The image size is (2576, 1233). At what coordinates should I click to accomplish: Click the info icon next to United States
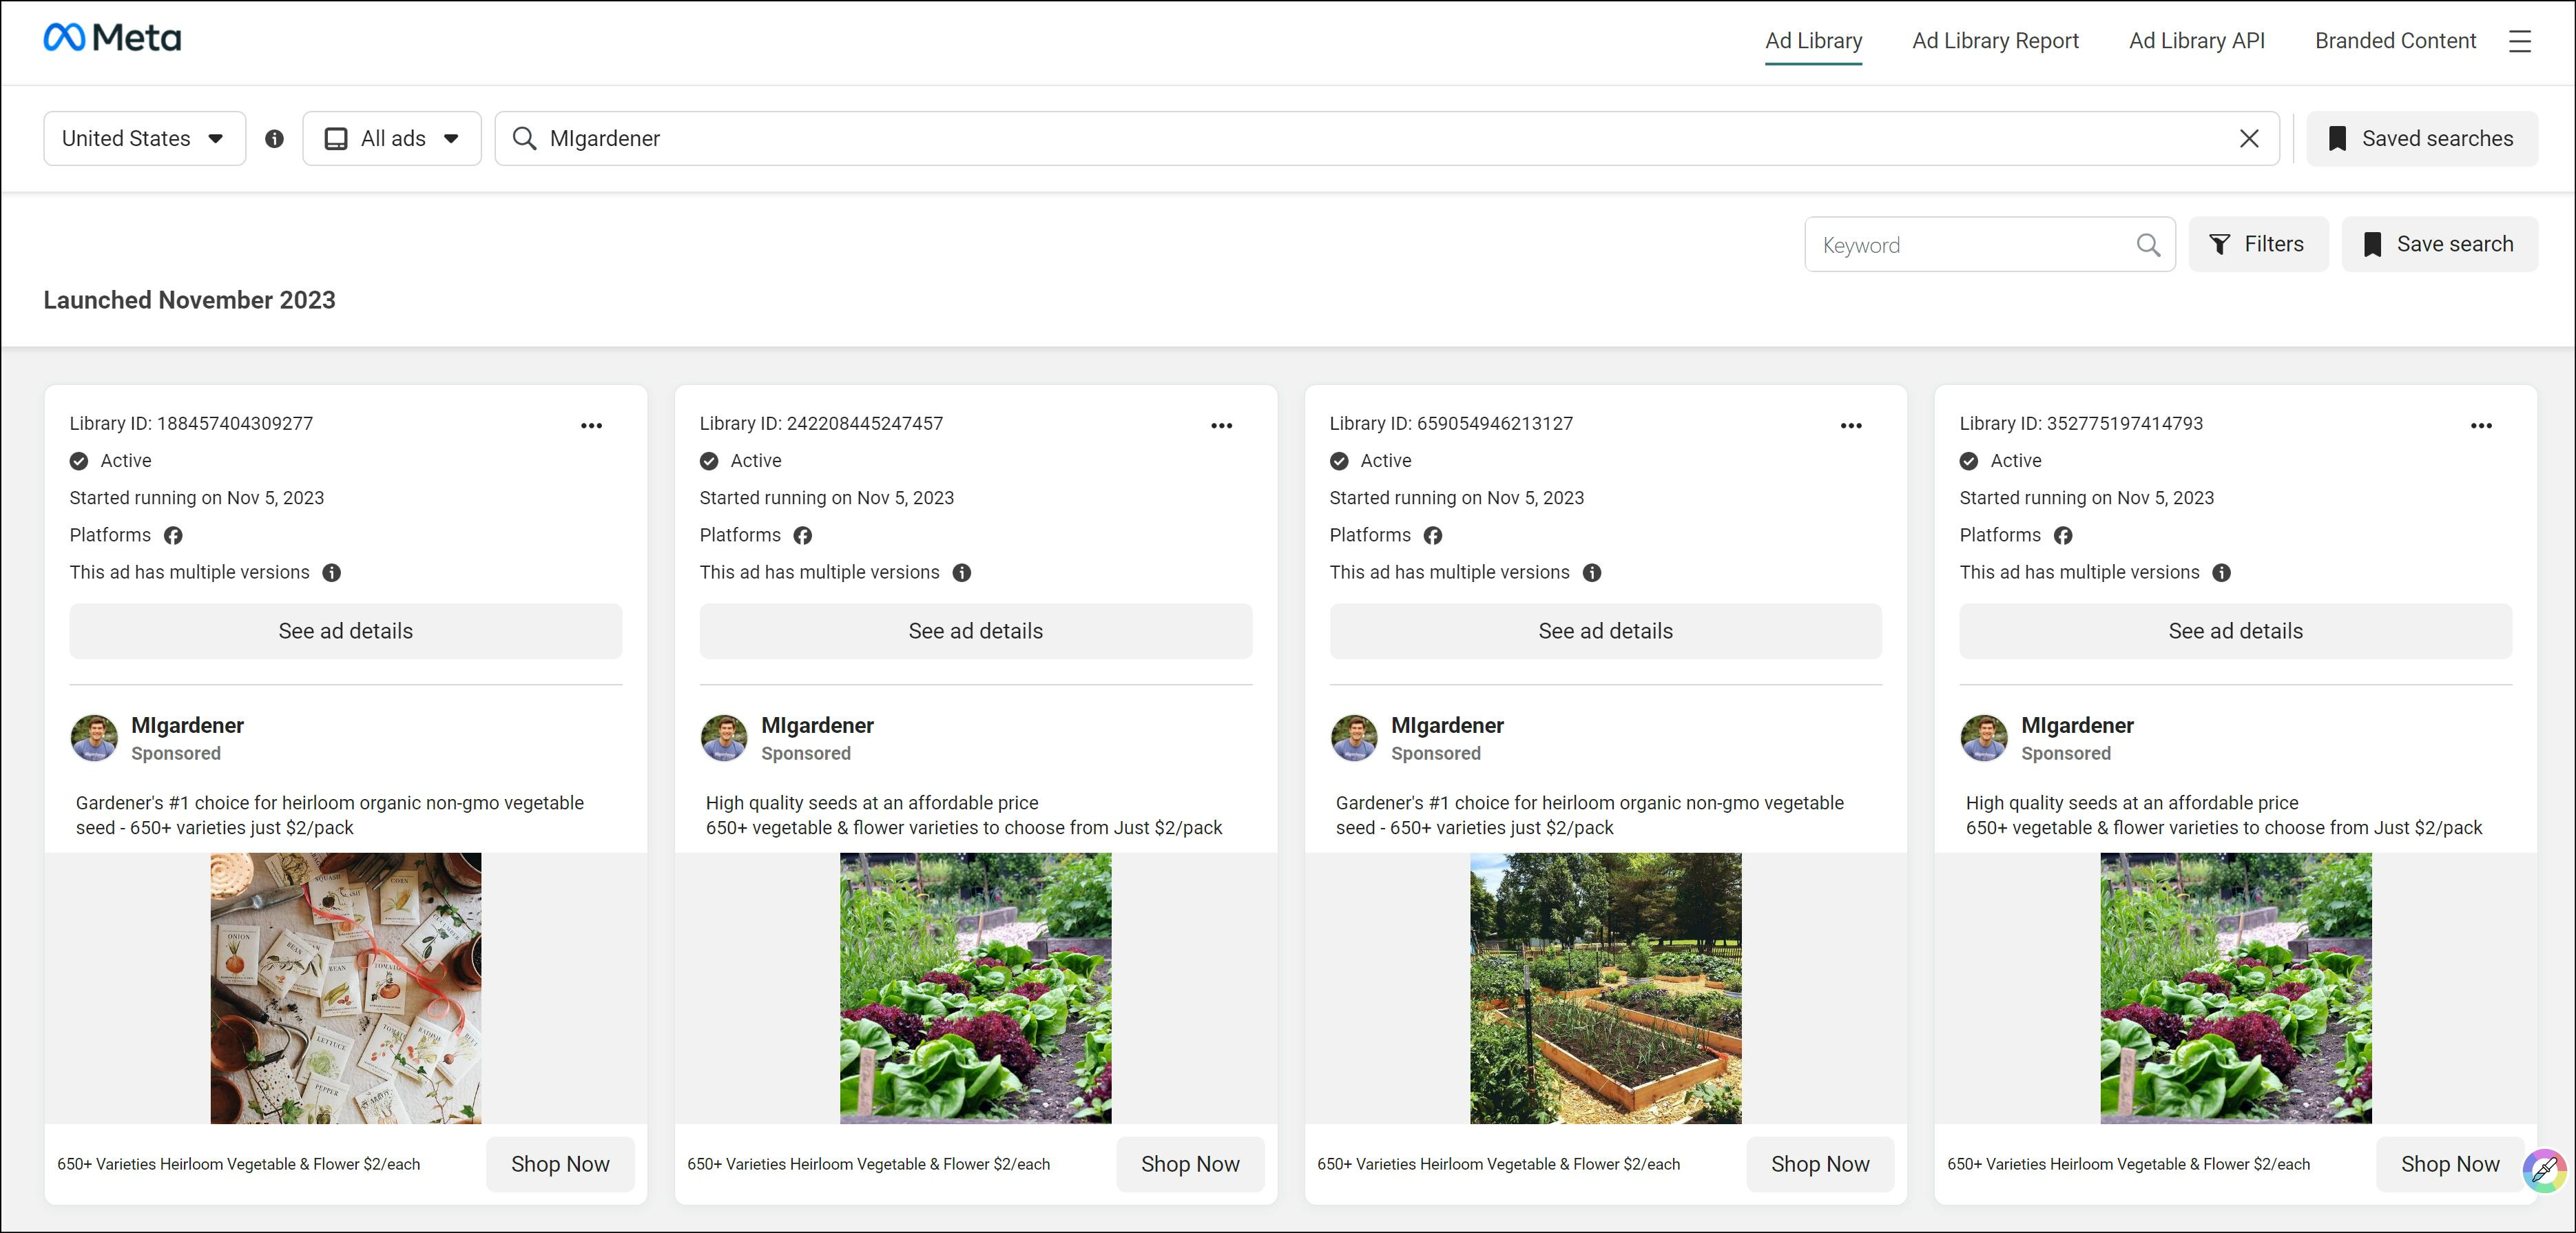pyautogui.click(x=274, y=139)
